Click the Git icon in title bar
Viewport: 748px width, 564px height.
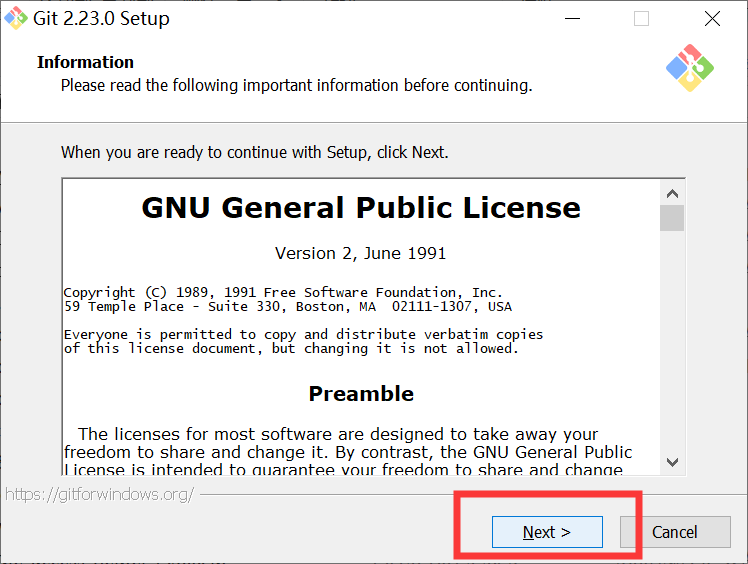pyautogui.click(x=16, y=18)
